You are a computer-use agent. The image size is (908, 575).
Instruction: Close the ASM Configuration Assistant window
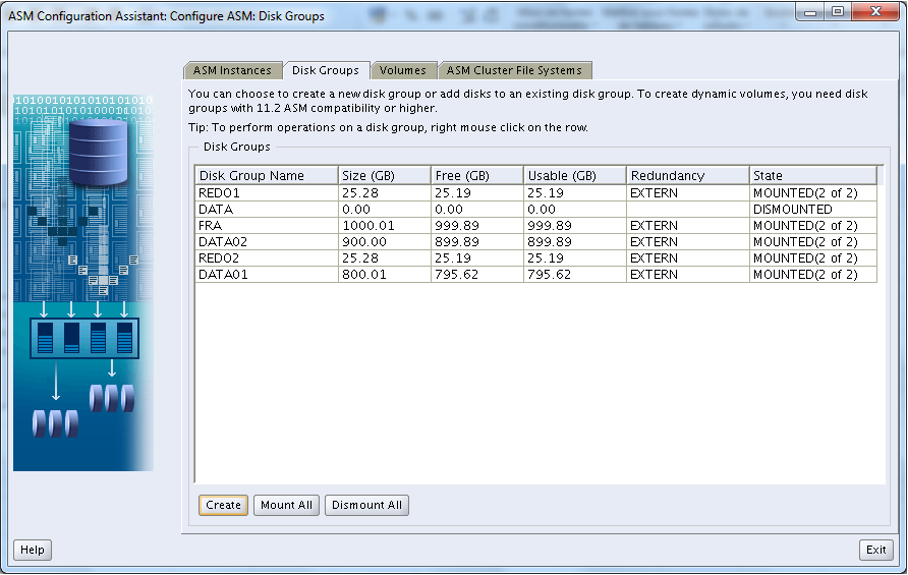click(x=876, y=12)
